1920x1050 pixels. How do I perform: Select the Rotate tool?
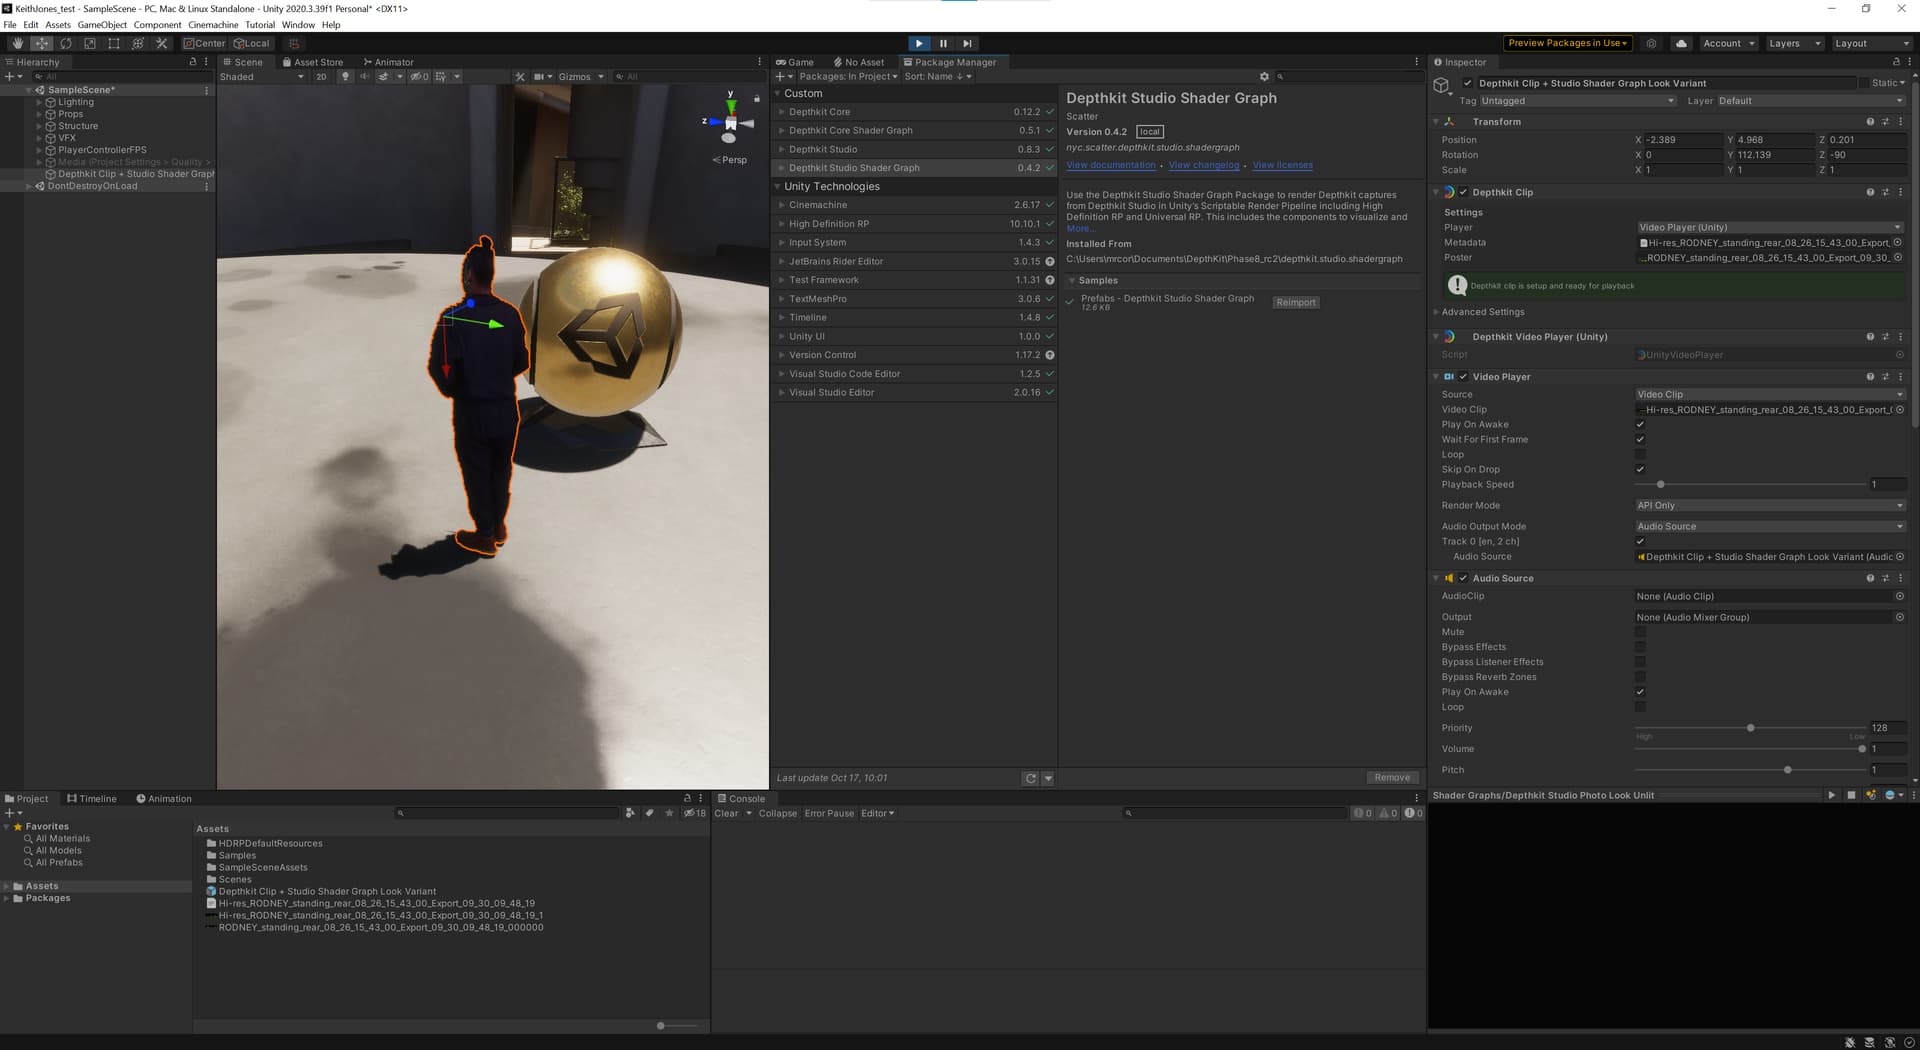(x=66, y=43)
